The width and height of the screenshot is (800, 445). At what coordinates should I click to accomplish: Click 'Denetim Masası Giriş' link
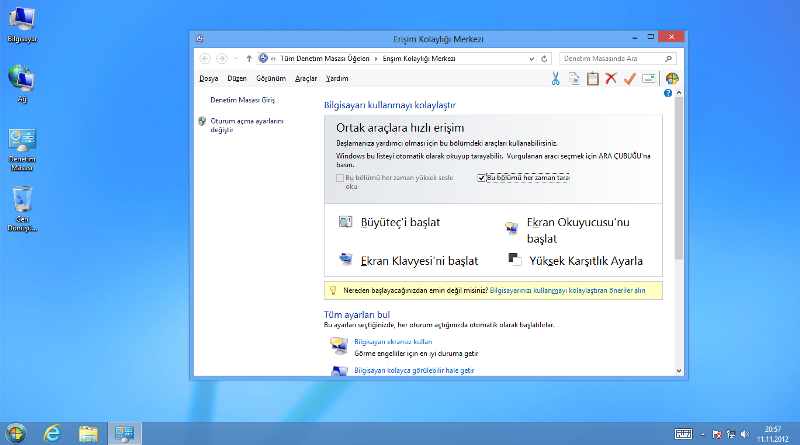point(242,100)
